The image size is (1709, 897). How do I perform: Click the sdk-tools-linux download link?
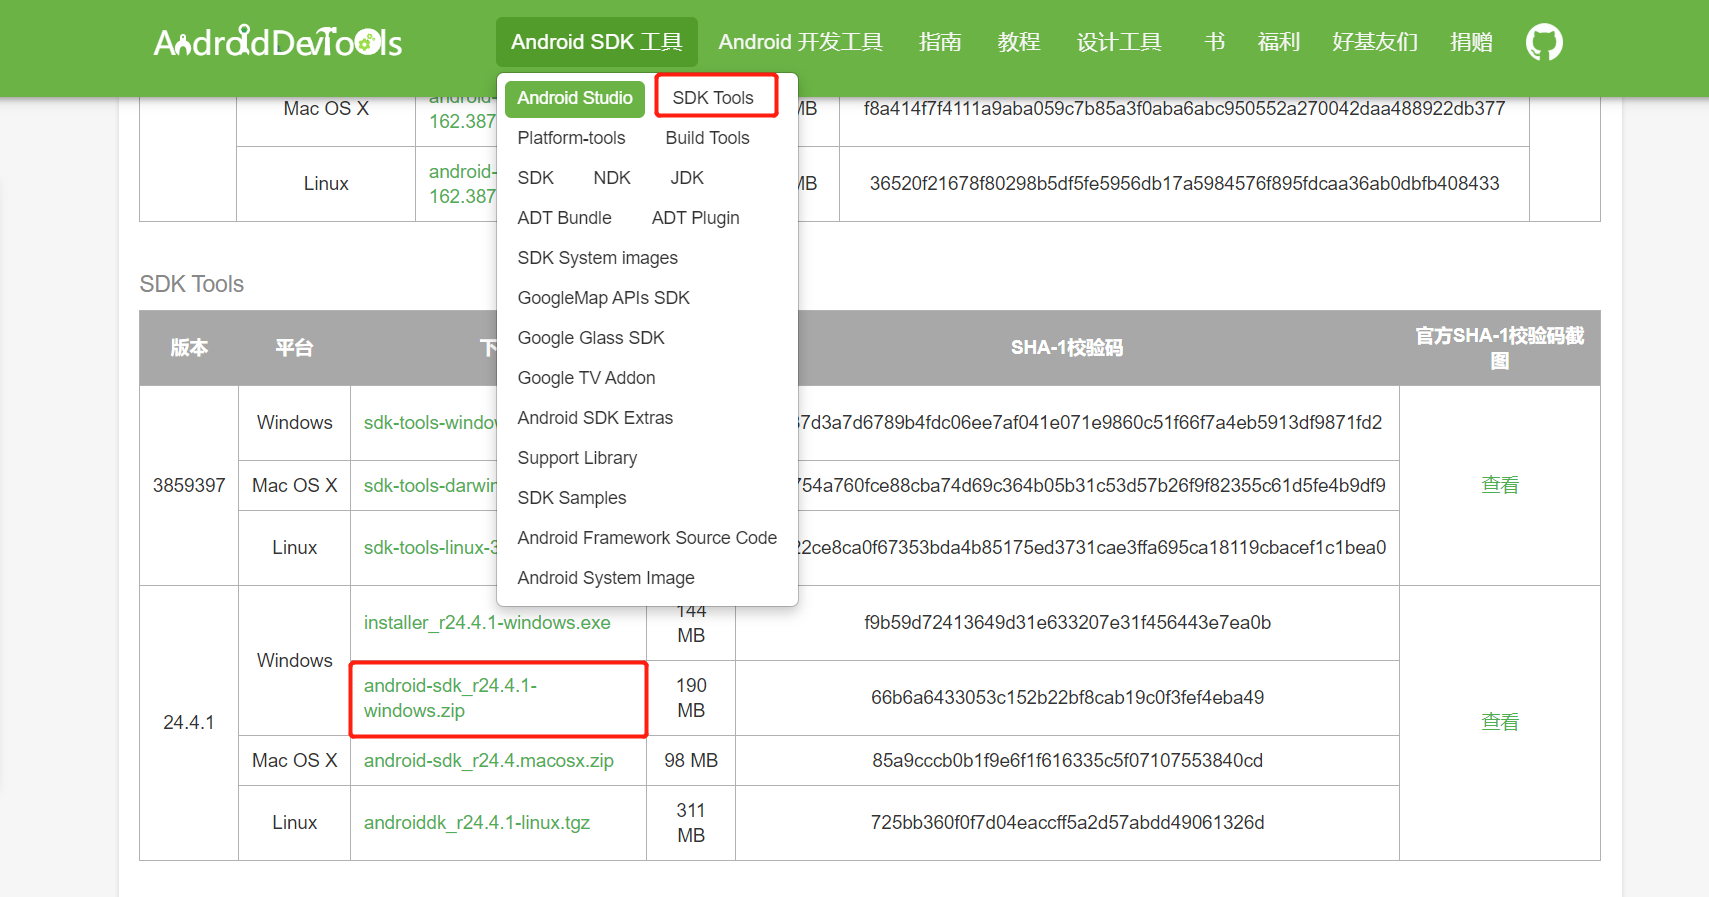point(430,548)
